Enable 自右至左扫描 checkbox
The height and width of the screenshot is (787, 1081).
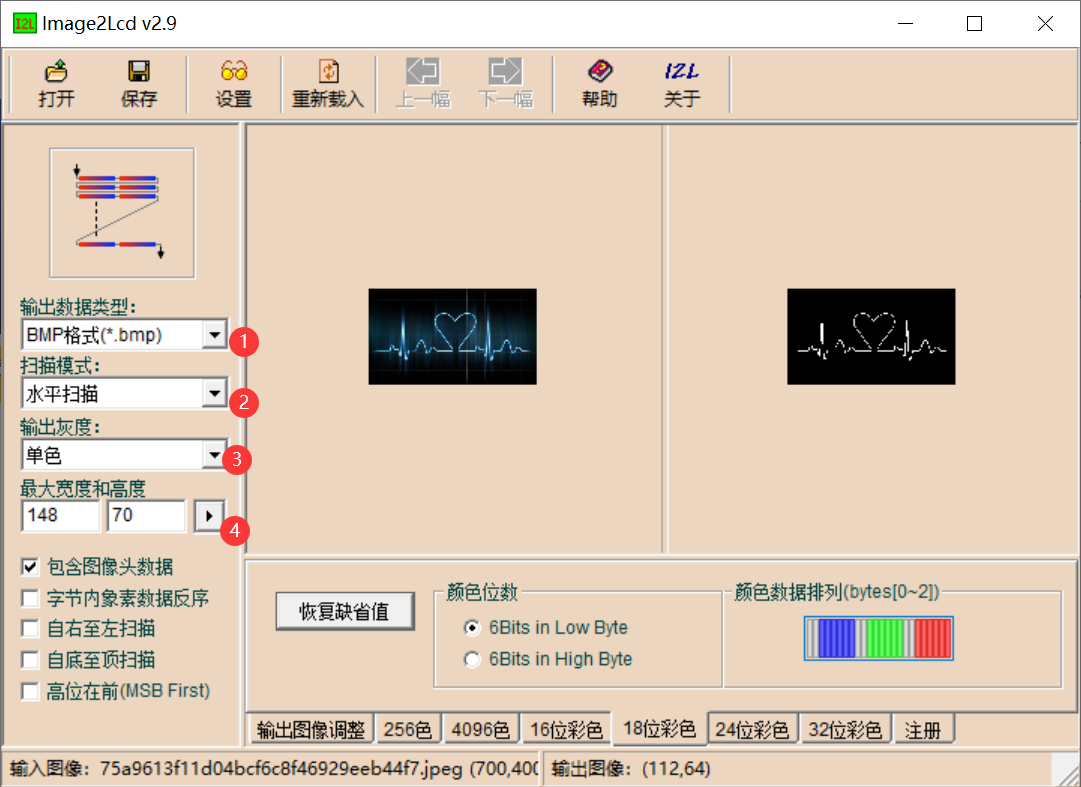tap(30, 628)
